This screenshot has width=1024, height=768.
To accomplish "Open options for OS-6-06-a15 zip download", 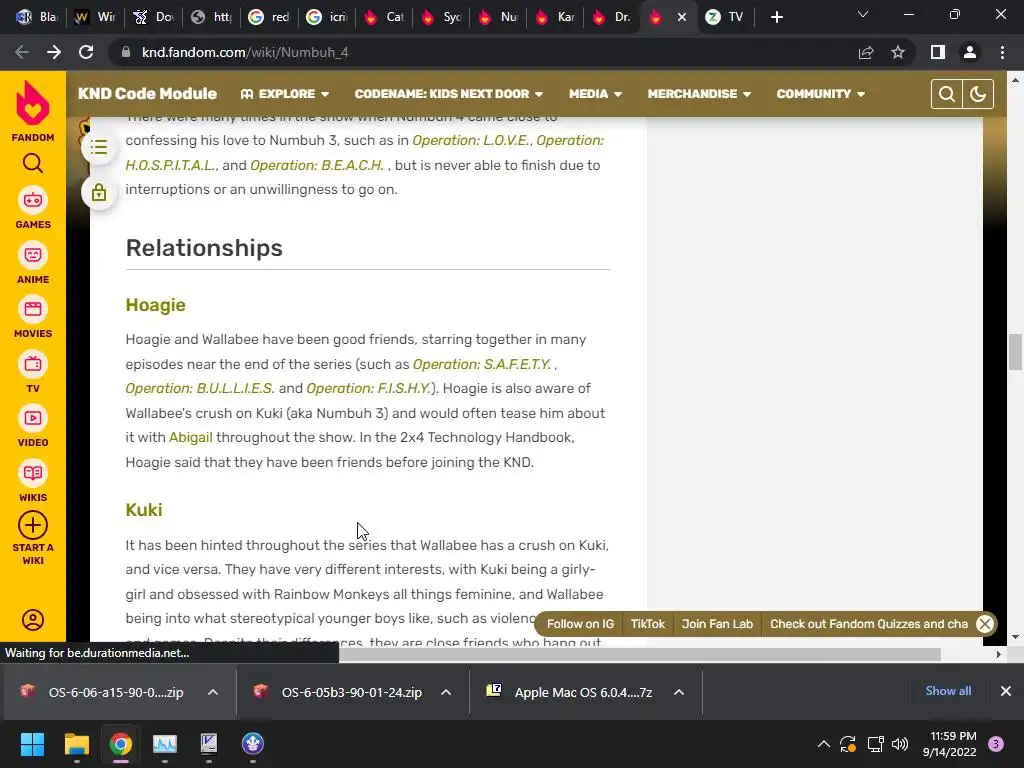I will (x=213, y=692).
